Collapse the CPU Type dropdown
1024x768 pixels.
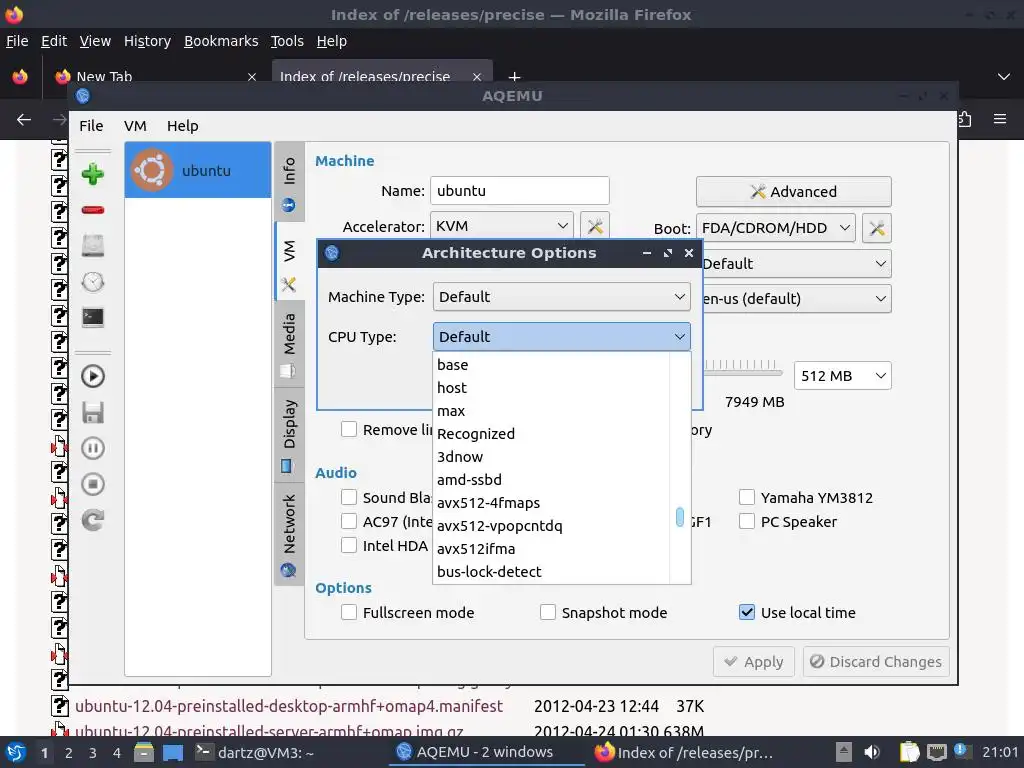(562, 336)
